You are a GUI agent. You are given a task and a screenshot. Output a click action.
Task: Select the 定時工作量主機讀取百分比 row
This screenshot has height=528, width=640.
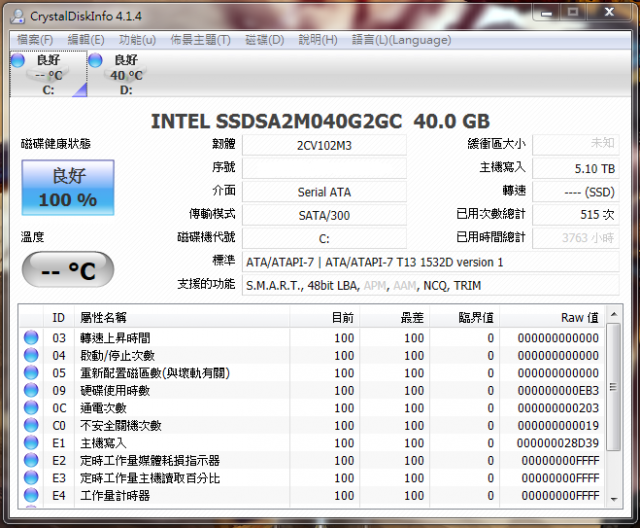click(312, 478)
